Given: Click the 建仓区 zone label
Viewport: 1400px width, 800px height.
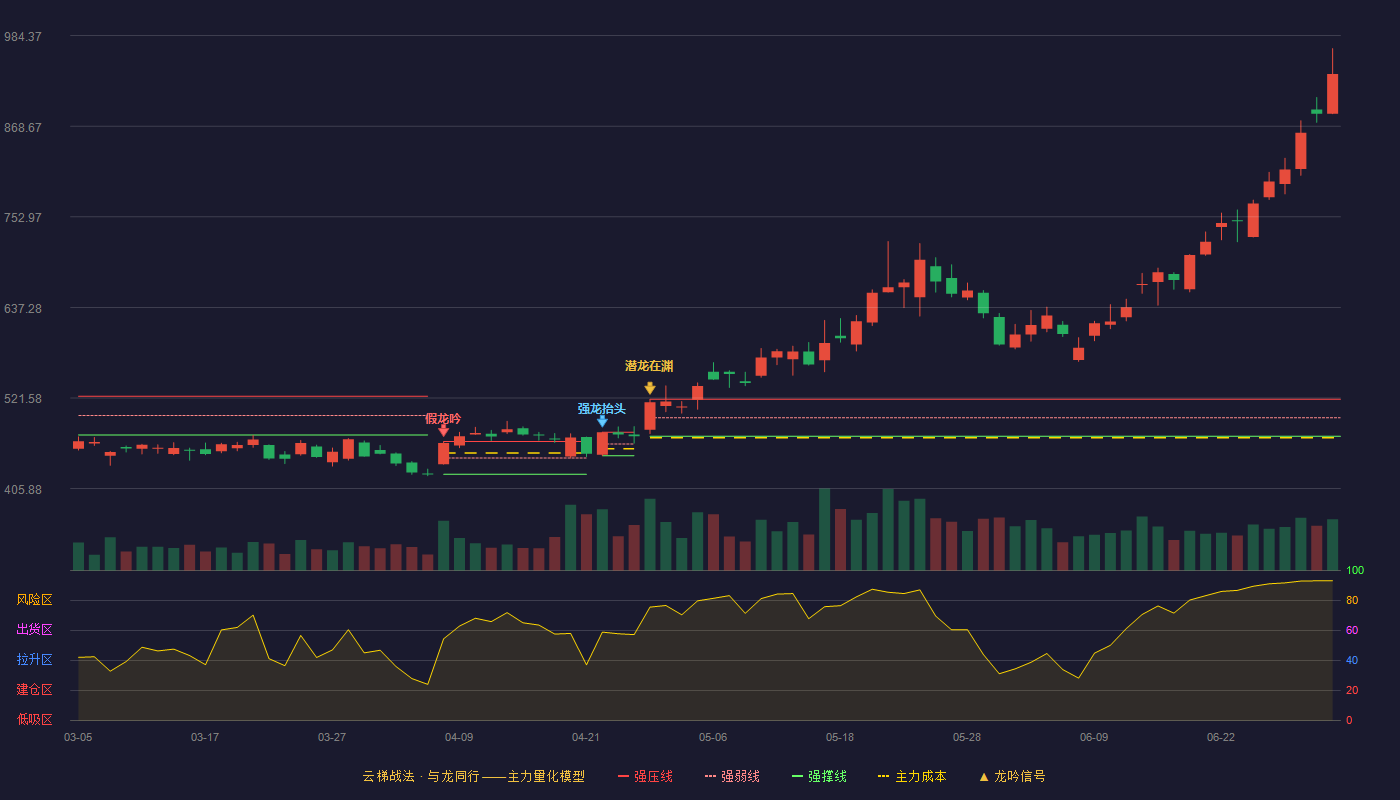Looking at the screenshot, I should (x=35, y=690).
